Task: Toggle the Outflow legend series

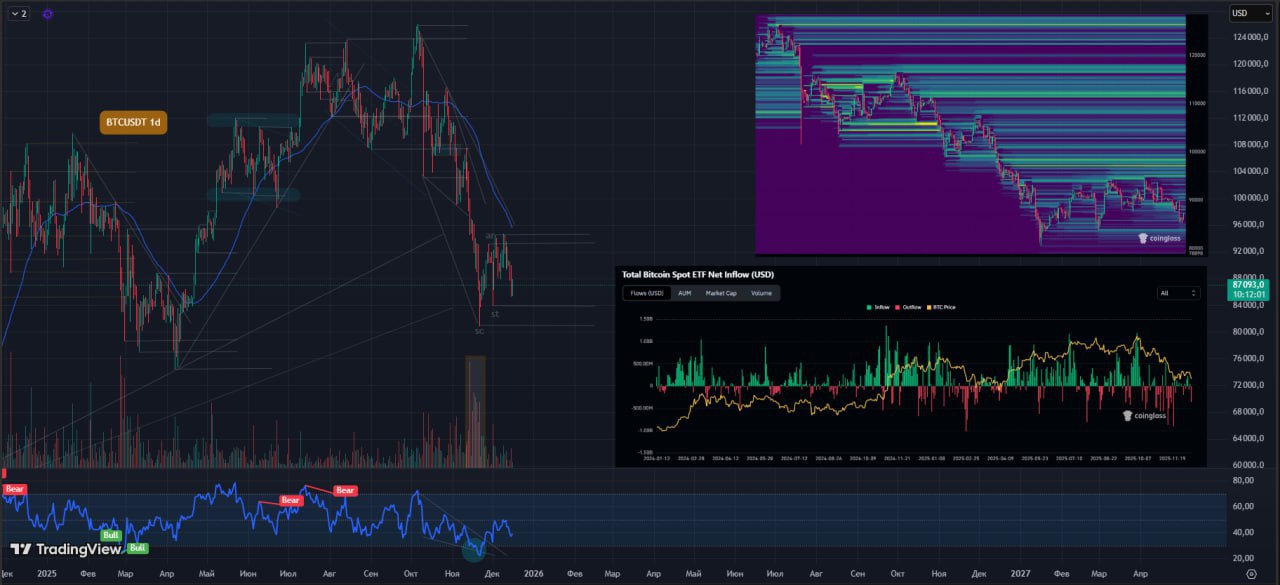Action: pyautogui.click(x=911, y=307)
